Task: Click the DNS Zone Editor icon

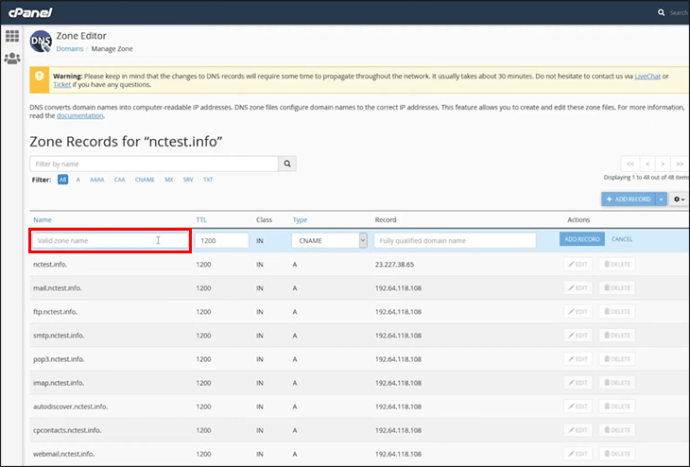Action: click(40, 41)
